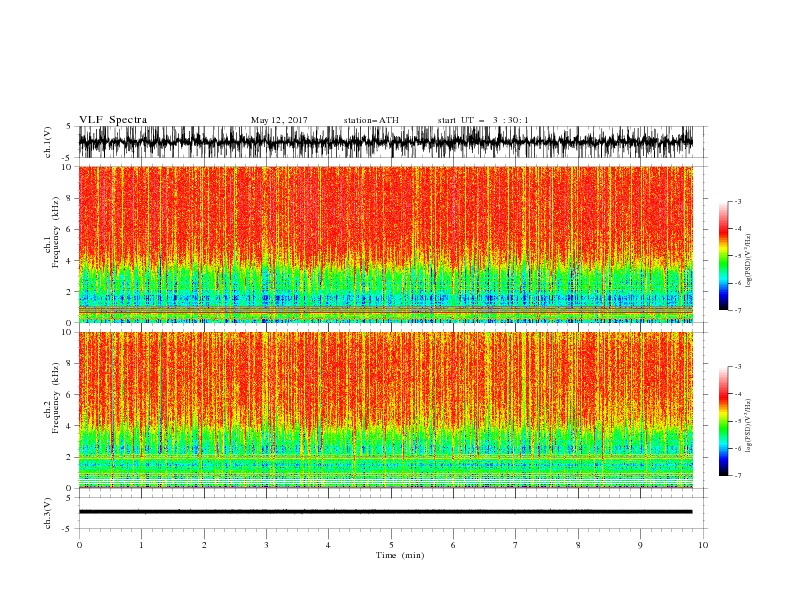Click inside the ch.2 spectrogram panel

tap(386, 410)
